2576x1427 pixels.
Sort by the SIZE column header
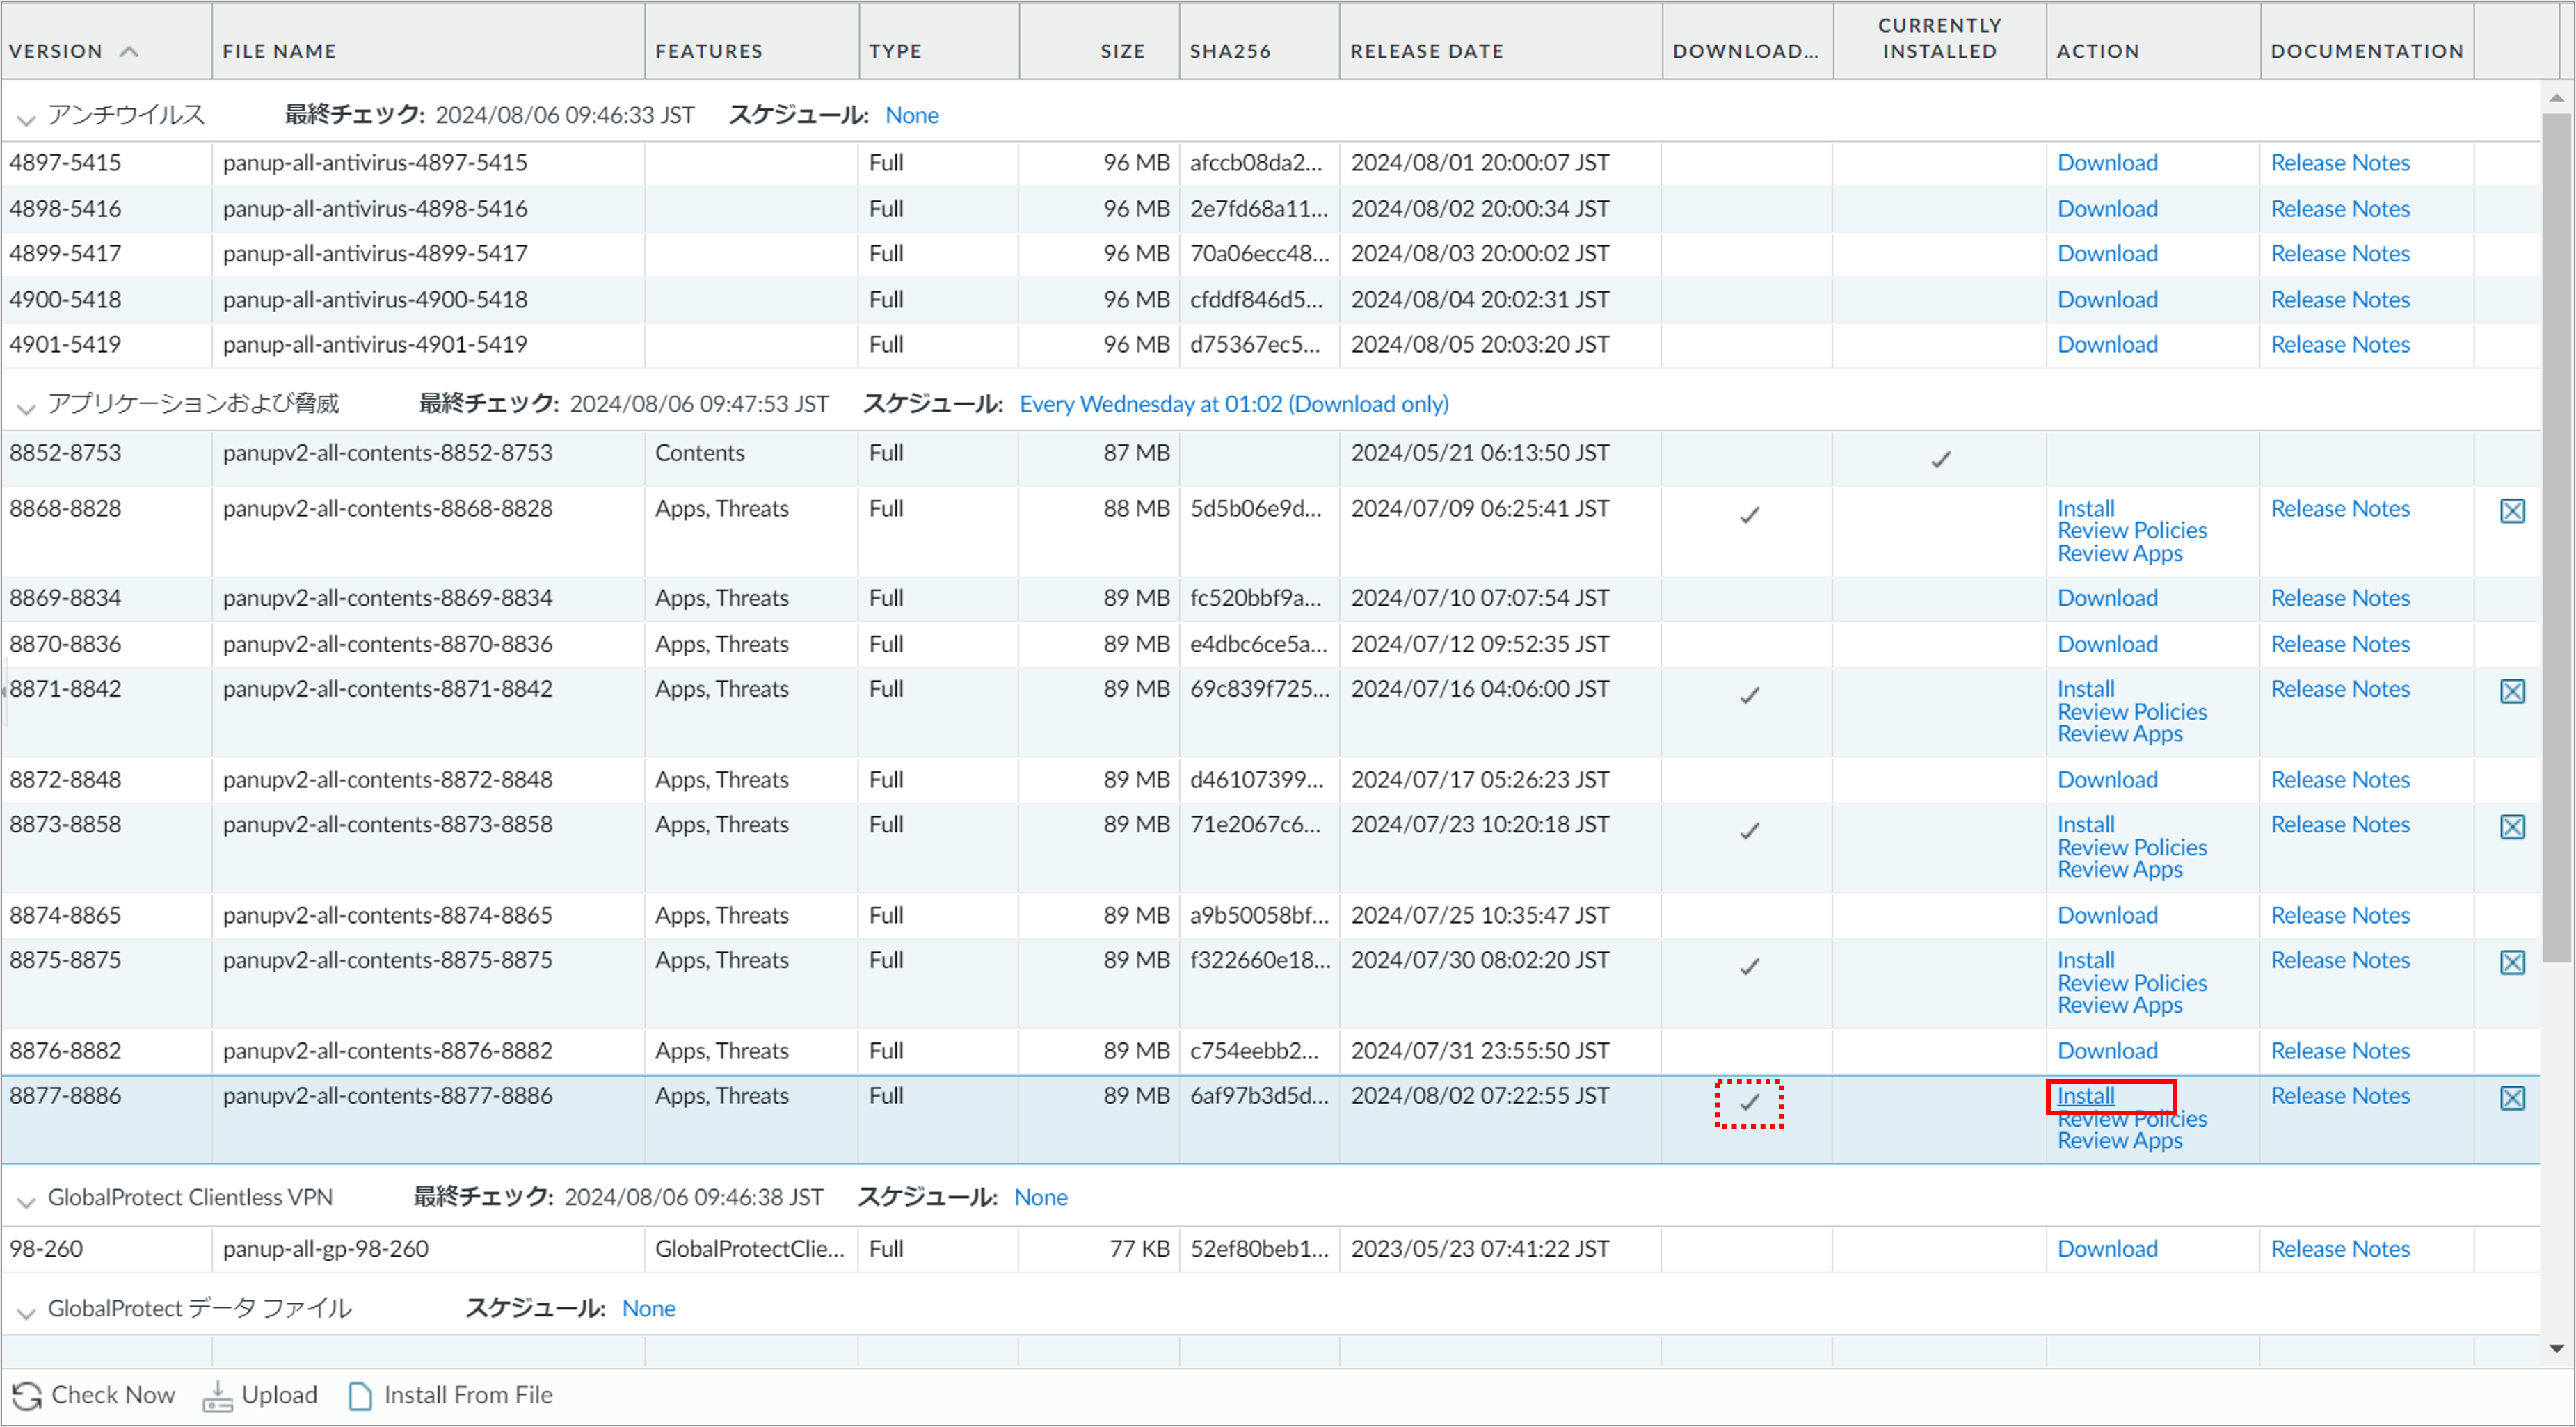point(1122,51)
